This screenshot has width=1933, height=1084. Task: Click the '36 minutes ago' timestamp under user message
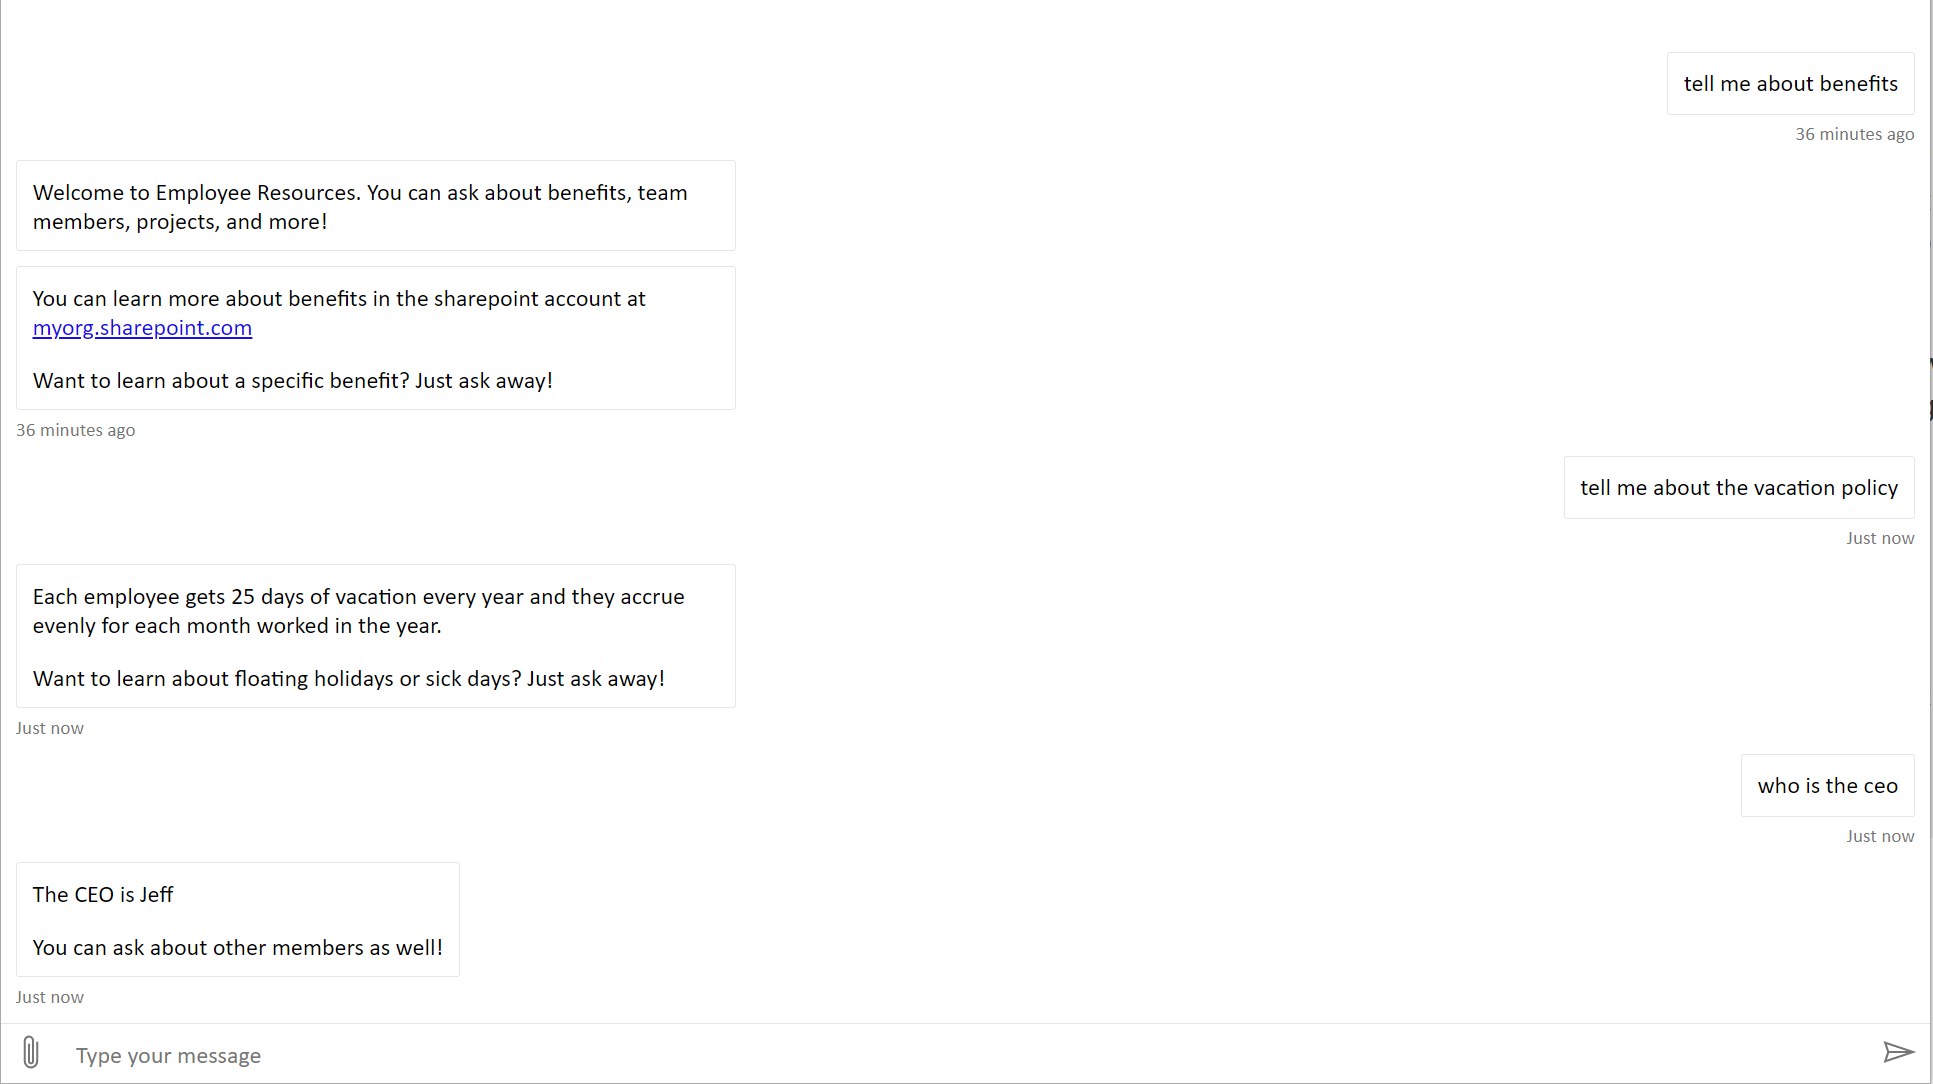point(1854,134)
